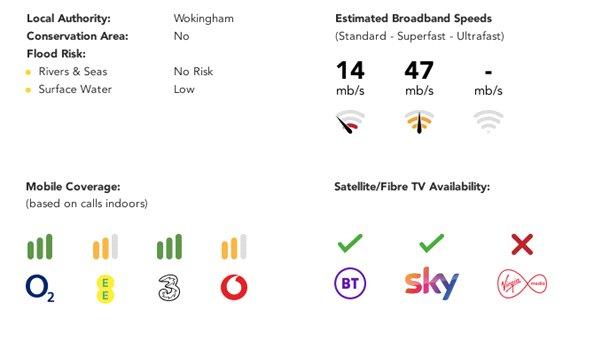Select the Sky logo
The height and width of the screenshot is (364, 602).
432,283
